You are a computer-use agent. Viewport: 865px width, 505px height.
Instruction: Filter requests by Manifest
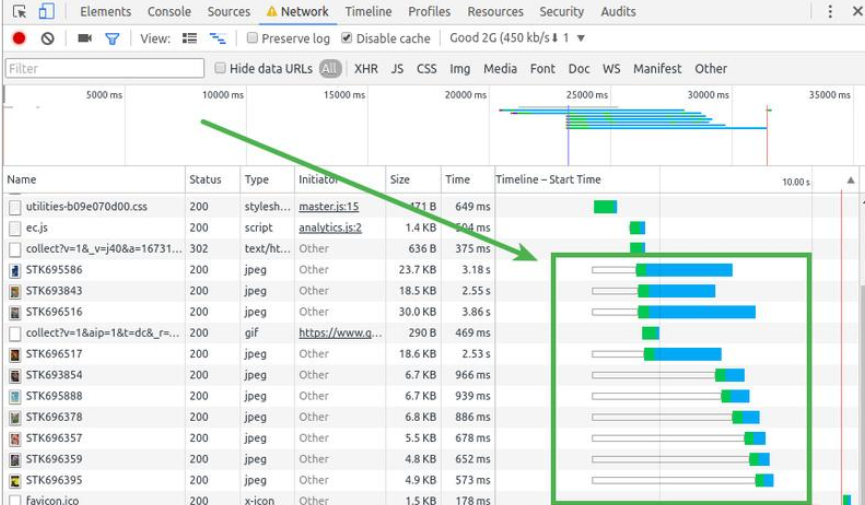[x=657, y=69]
